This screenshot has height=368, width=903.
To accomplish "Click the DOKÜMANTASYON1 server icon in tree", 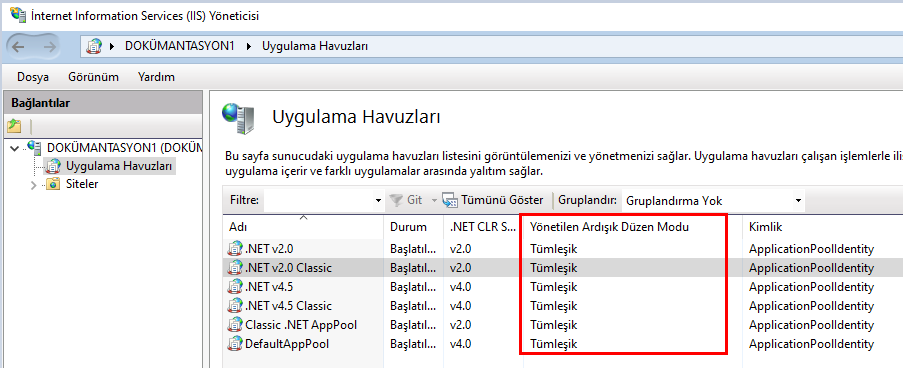I will 34,148.
